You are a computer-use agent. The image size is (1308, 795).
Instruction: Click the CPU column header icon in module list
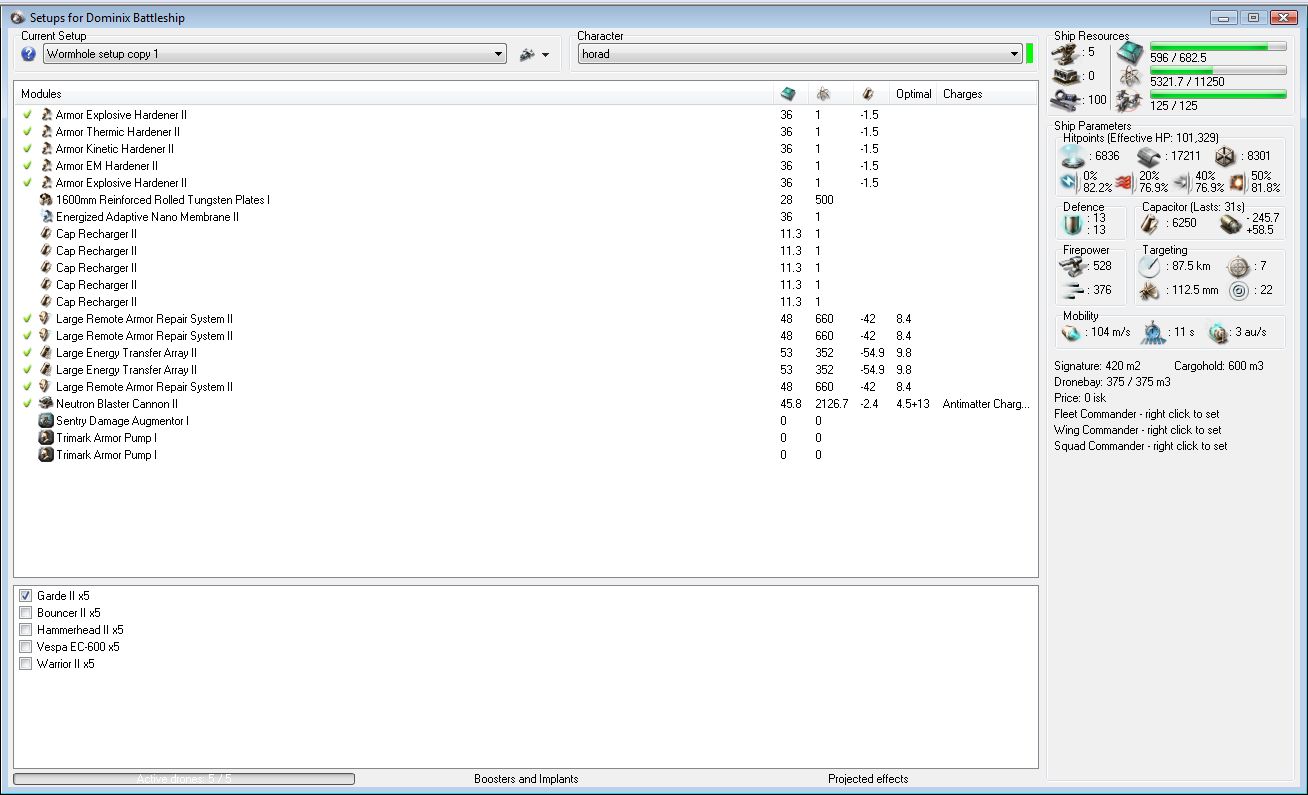pyautogui.click(x=788, y=94)
